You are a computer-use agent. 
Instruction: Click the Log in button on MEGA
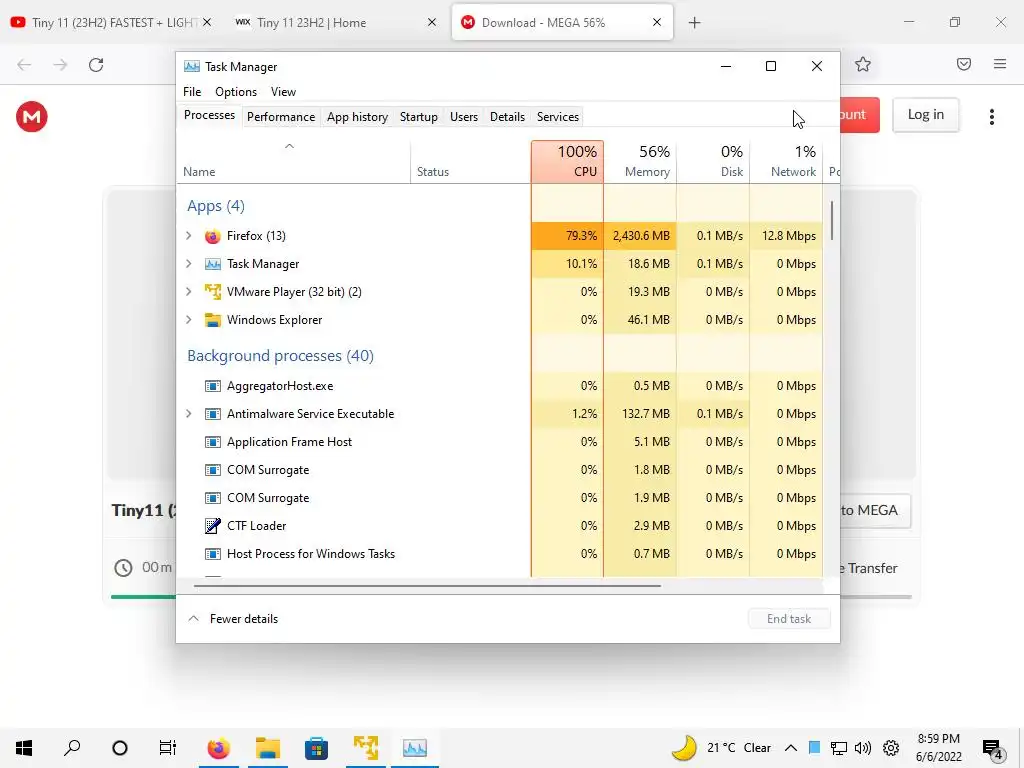tap(925, 115)
